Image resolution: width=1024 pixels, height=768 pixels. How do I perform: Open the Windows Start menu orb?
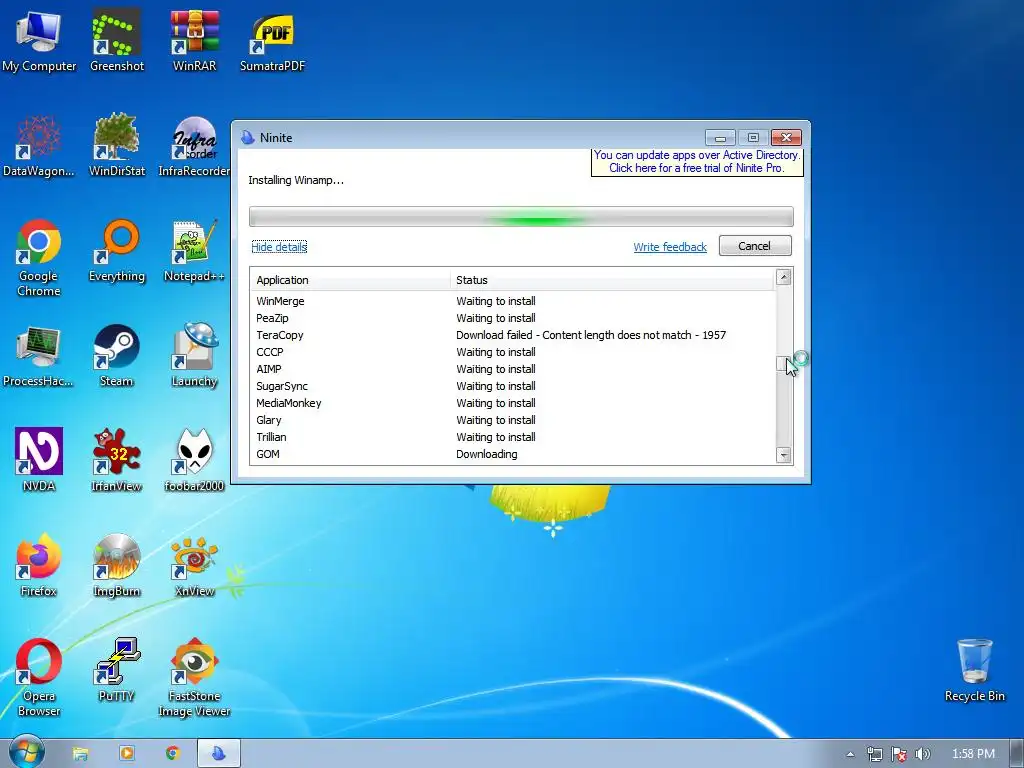(26, 753)
